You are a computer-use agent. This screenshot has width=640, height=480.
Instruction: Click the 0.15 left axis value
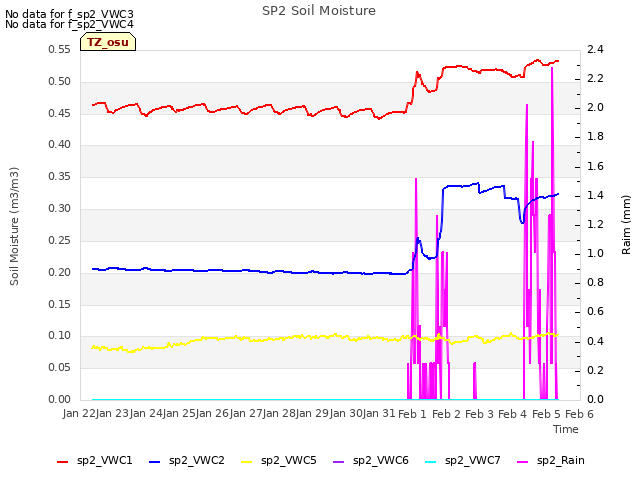[60, 304]
